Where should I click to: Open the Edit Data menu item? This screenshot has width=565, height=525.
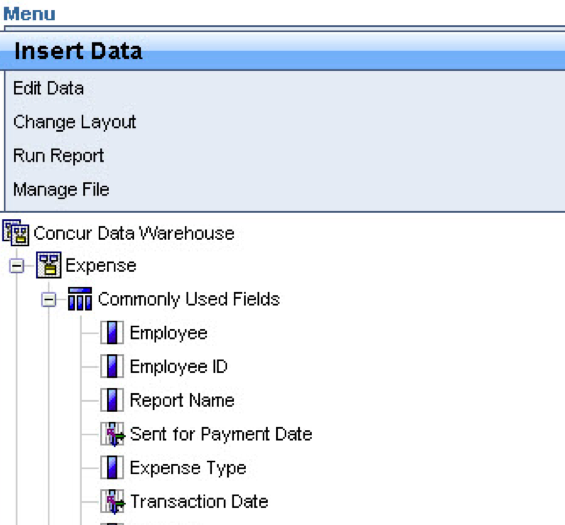pos(48,88)
